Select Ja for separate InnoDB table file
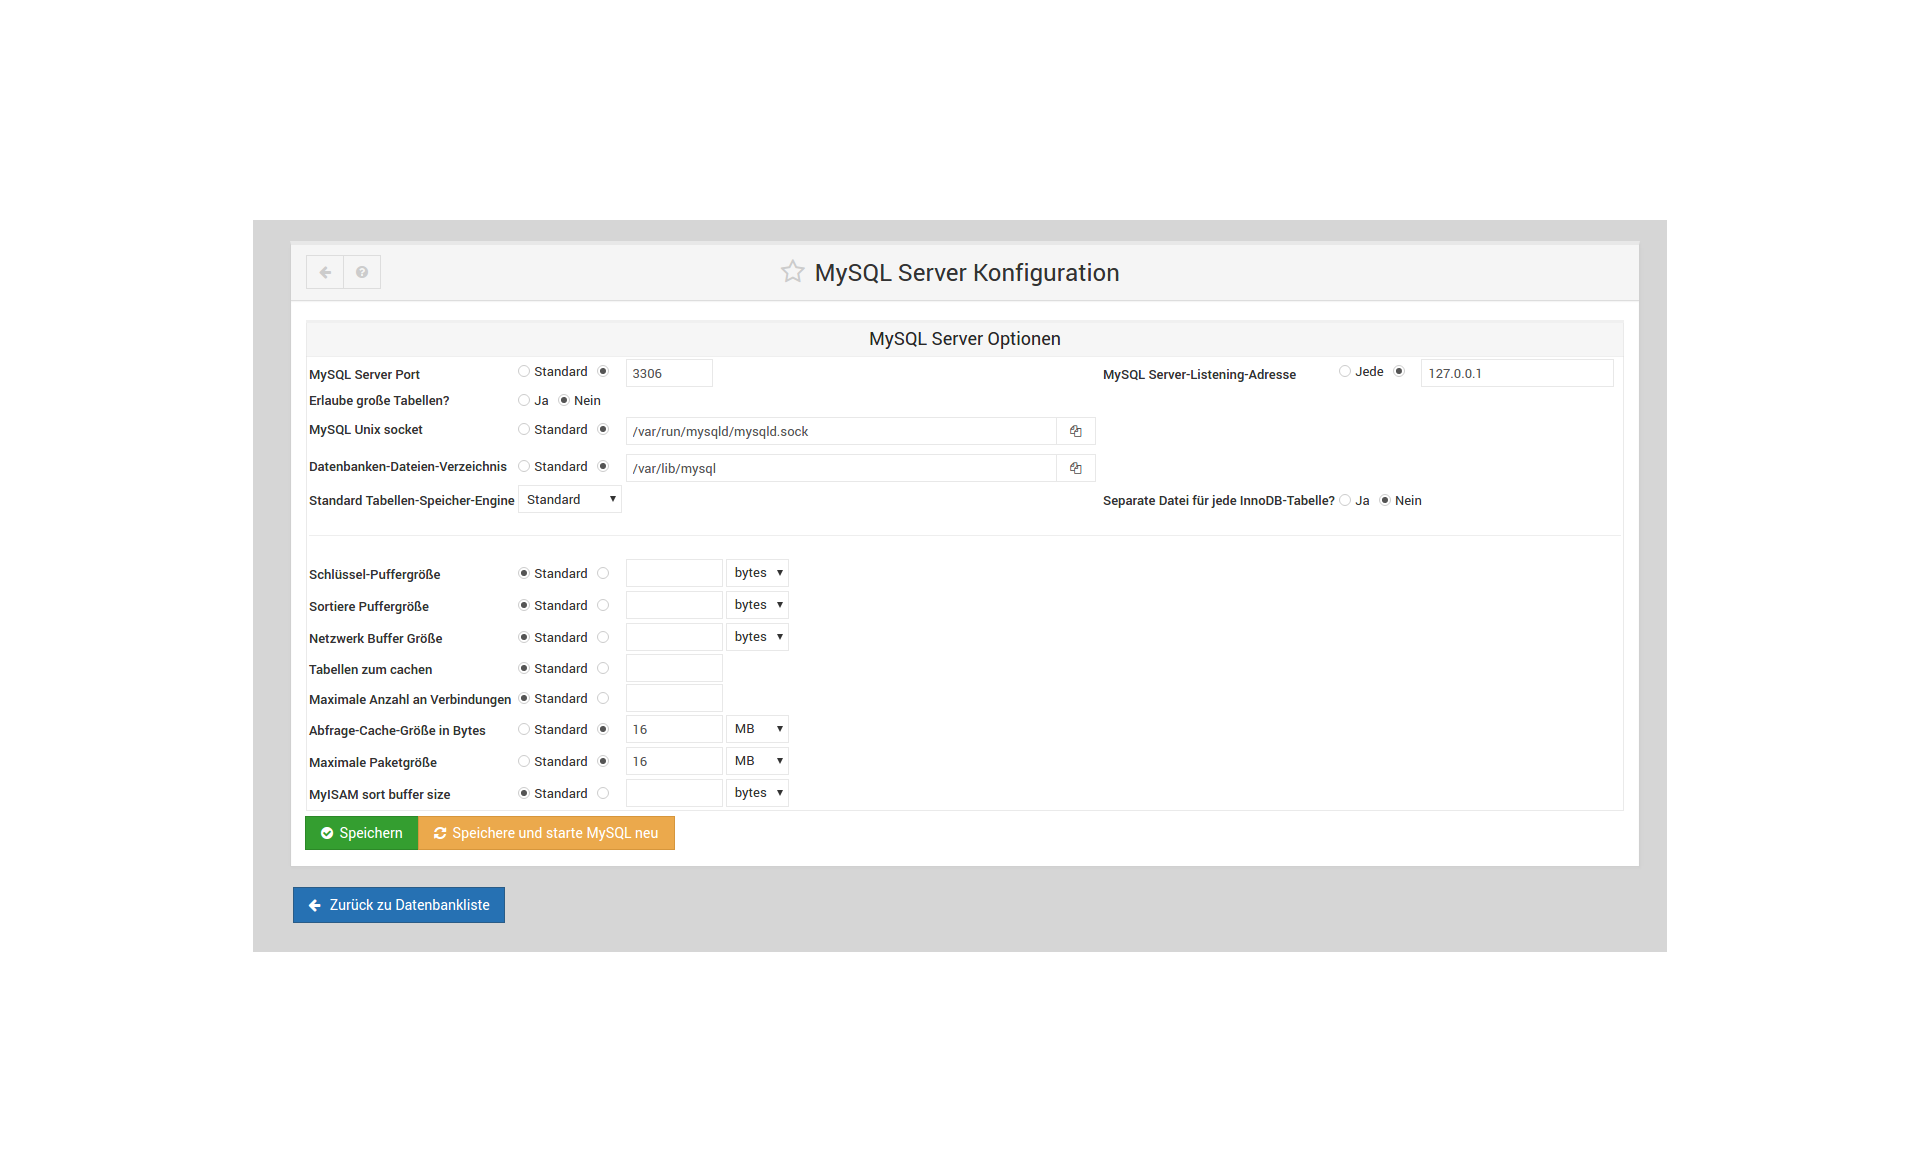Image resolution: width=1920 pixels, height=1173 pixels. (1345, 500)
